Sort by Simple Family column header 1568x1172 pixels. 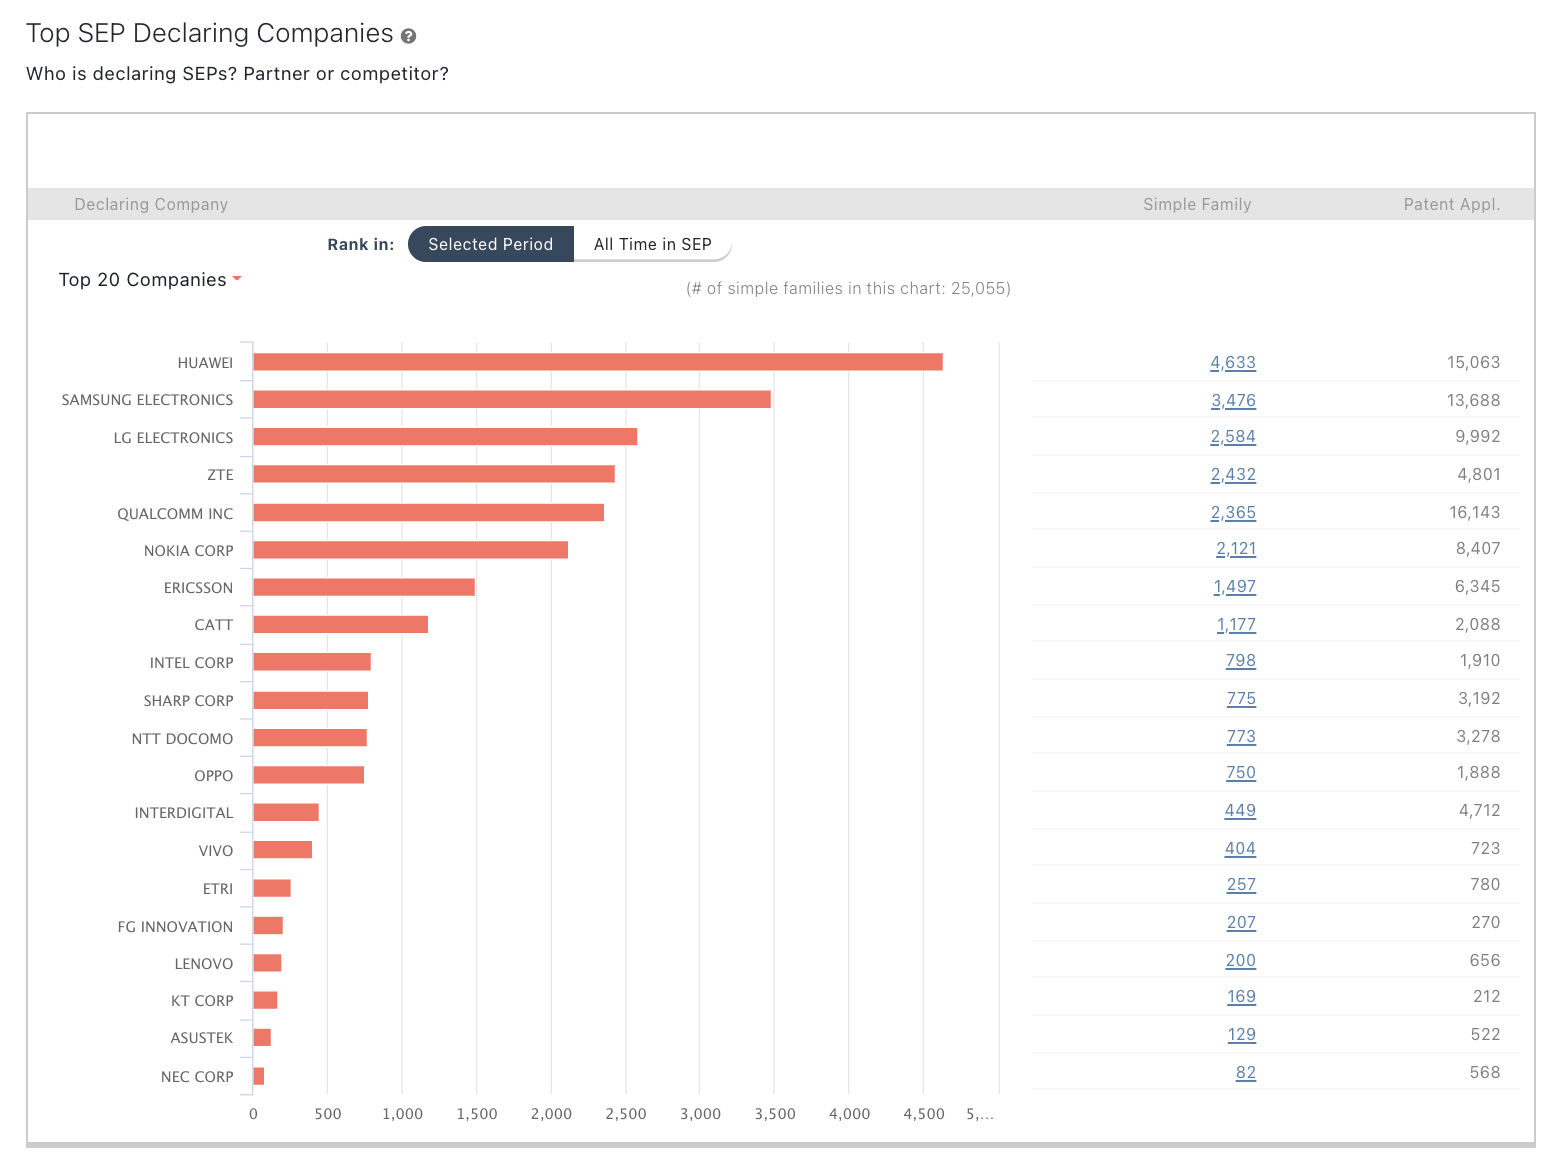[1197, 204]
